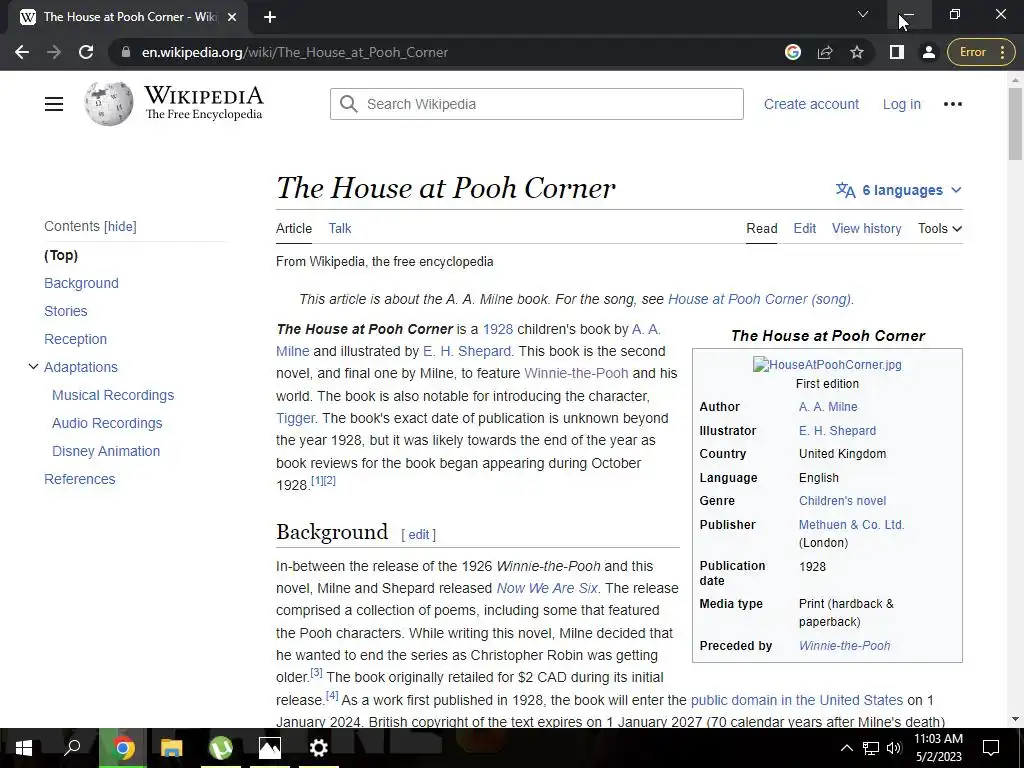This screenshot has height=768, width=1024.
Task: Open uTorrent from the taskbar
Action: pos(221,748)
